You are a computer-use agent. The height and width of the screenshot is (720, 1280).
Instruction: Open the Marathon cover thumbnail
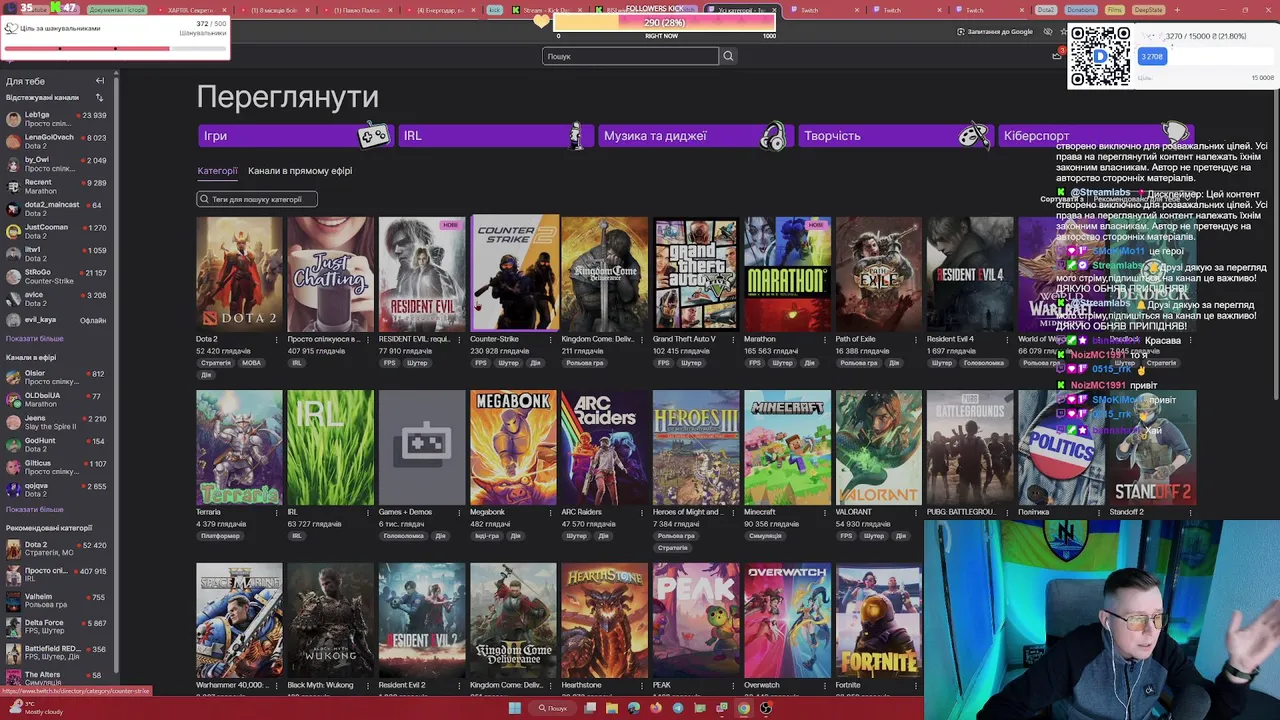pos(787,273)
